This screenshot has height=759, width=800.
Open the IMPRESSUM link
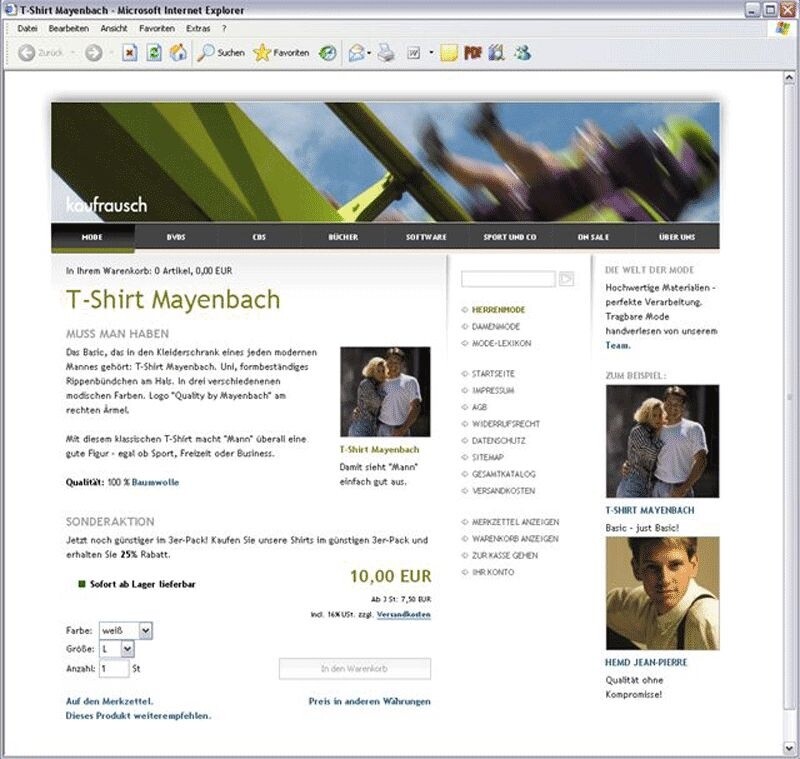tap(493, 391)
